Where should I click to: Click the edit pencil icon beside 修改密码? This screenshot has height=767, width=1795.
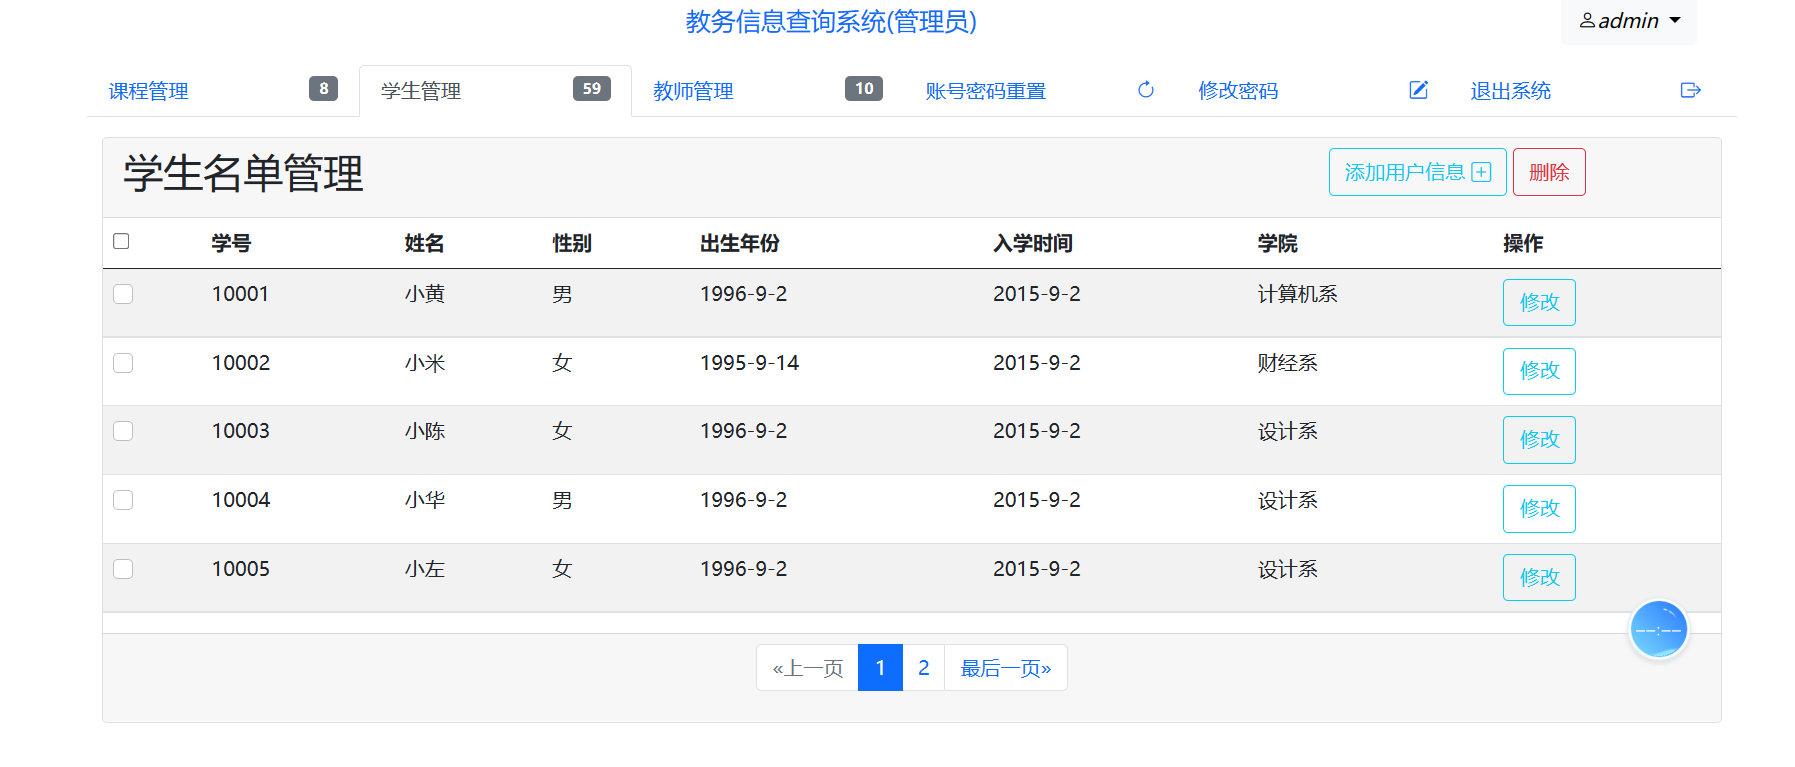1418,90
